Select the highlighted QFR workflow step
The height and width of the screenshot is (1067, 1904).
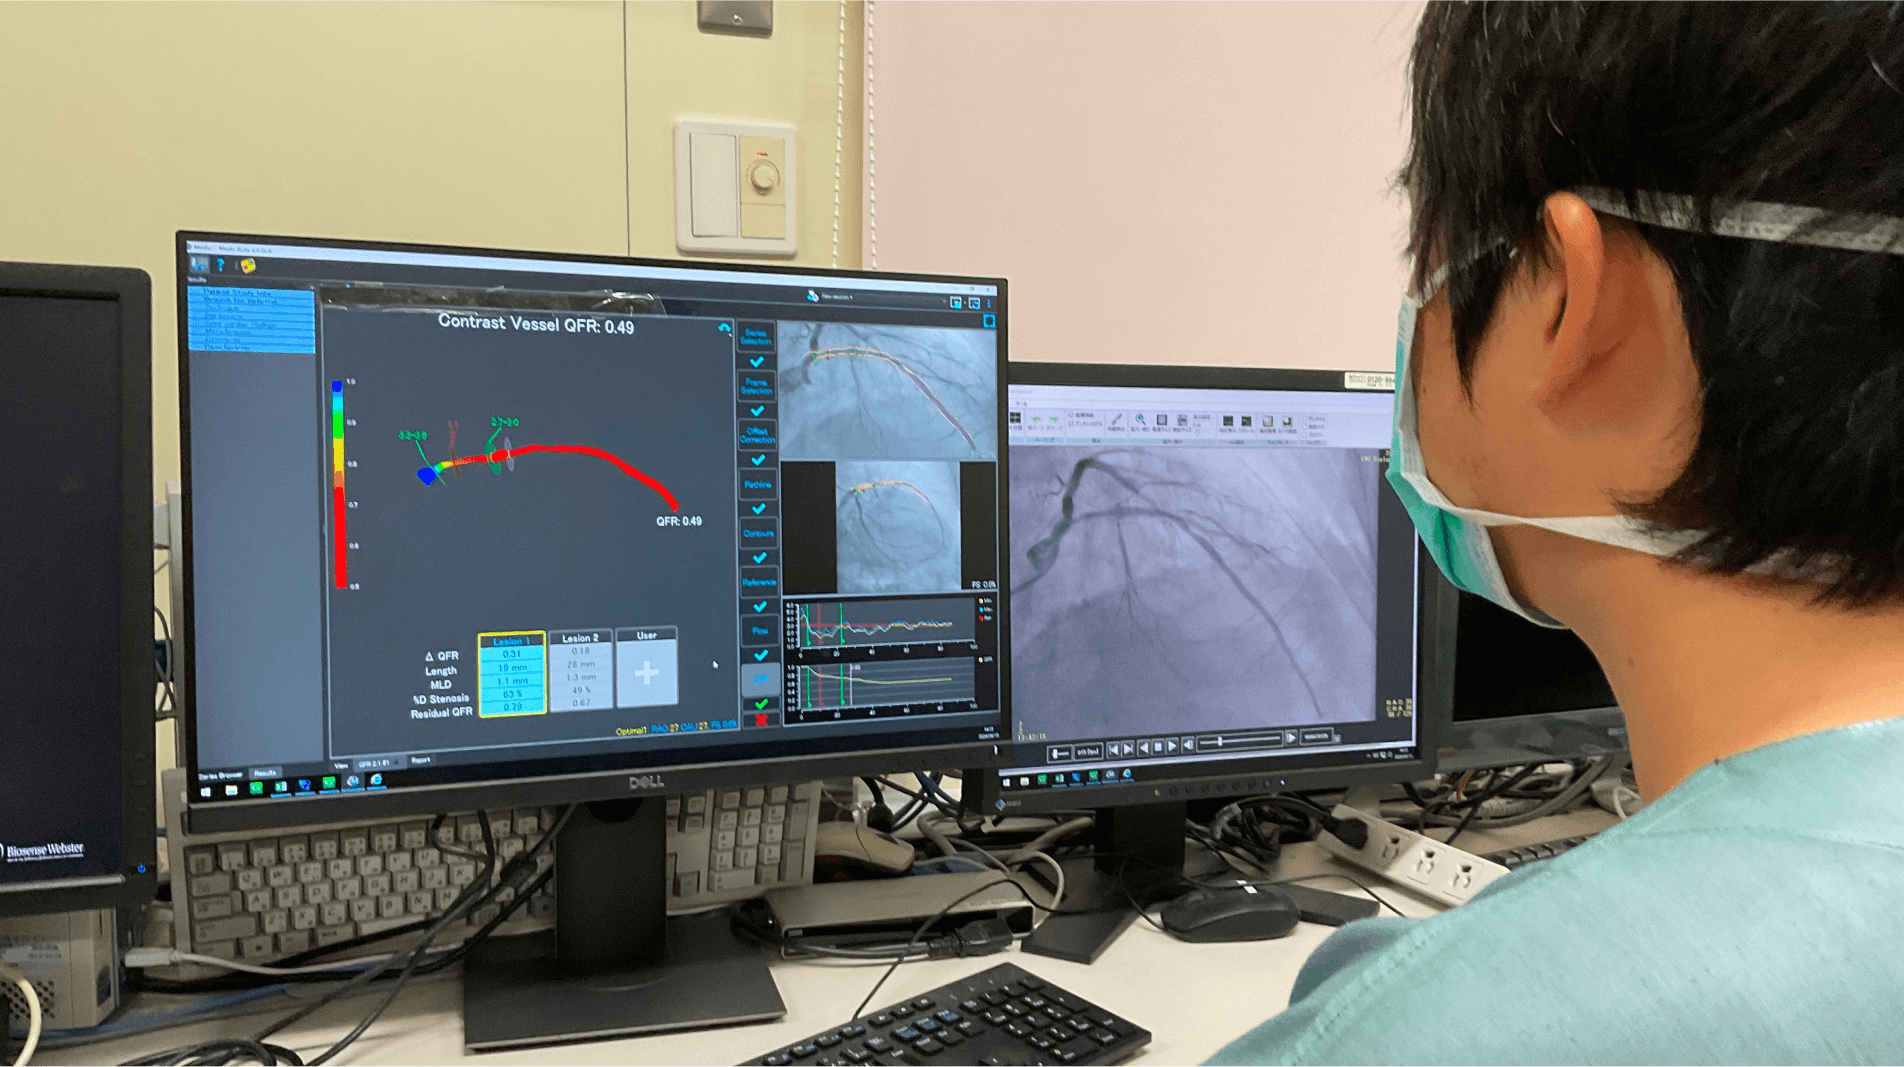pyautogui.click(x=761, y=679)
